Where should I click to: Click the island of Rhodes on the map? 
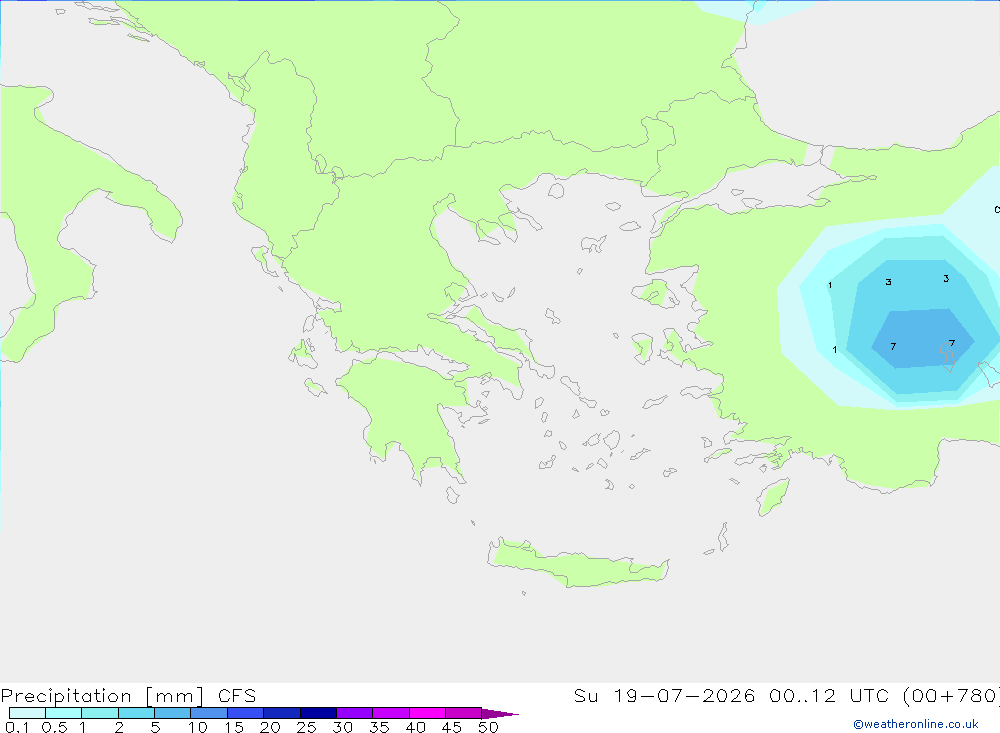click(x=773, y=498)
